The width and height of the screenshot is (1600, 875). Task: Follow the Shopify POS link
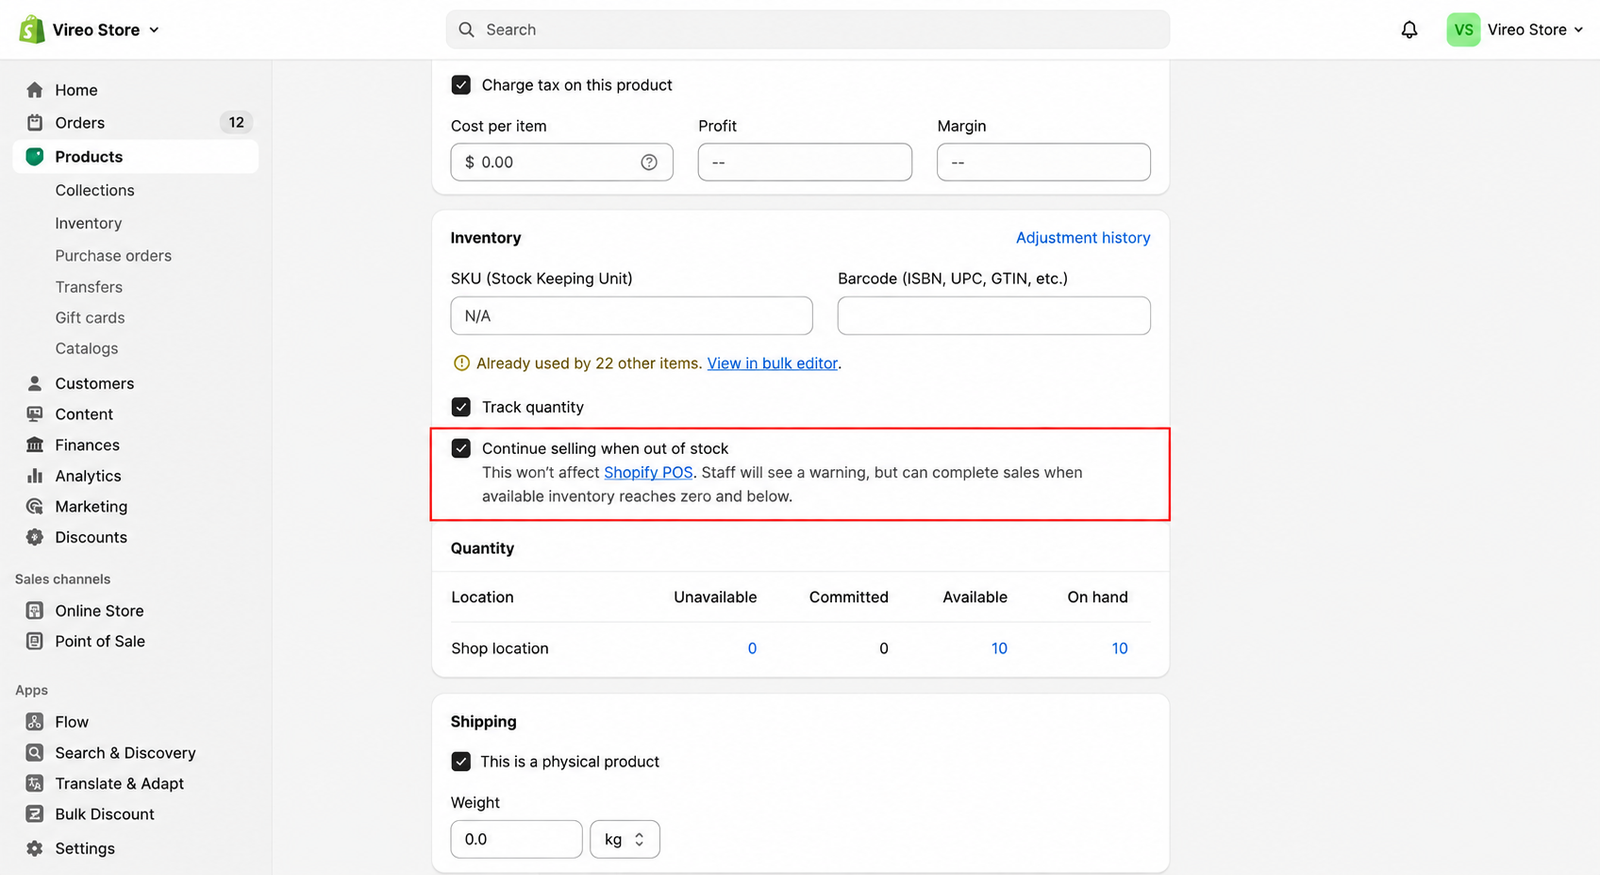point(648,472)
